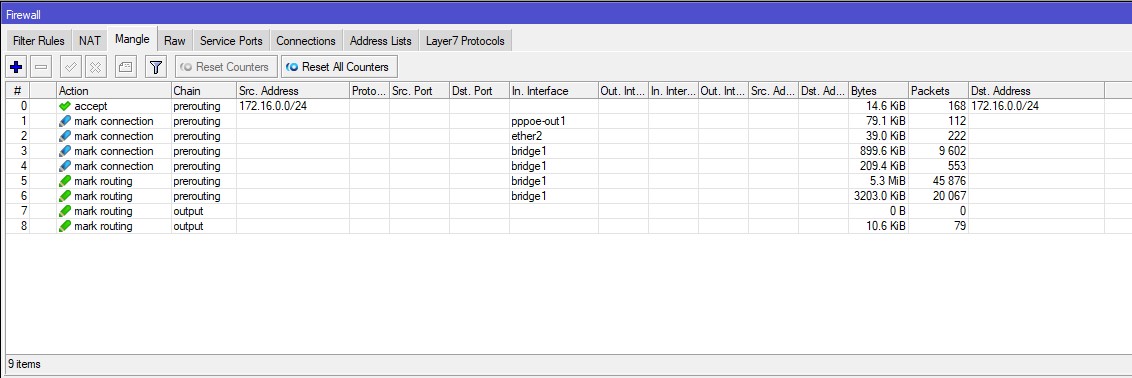Screen dimensions: 1132x378
Task: Open the NAT tab
Action: tap(90, 41)
